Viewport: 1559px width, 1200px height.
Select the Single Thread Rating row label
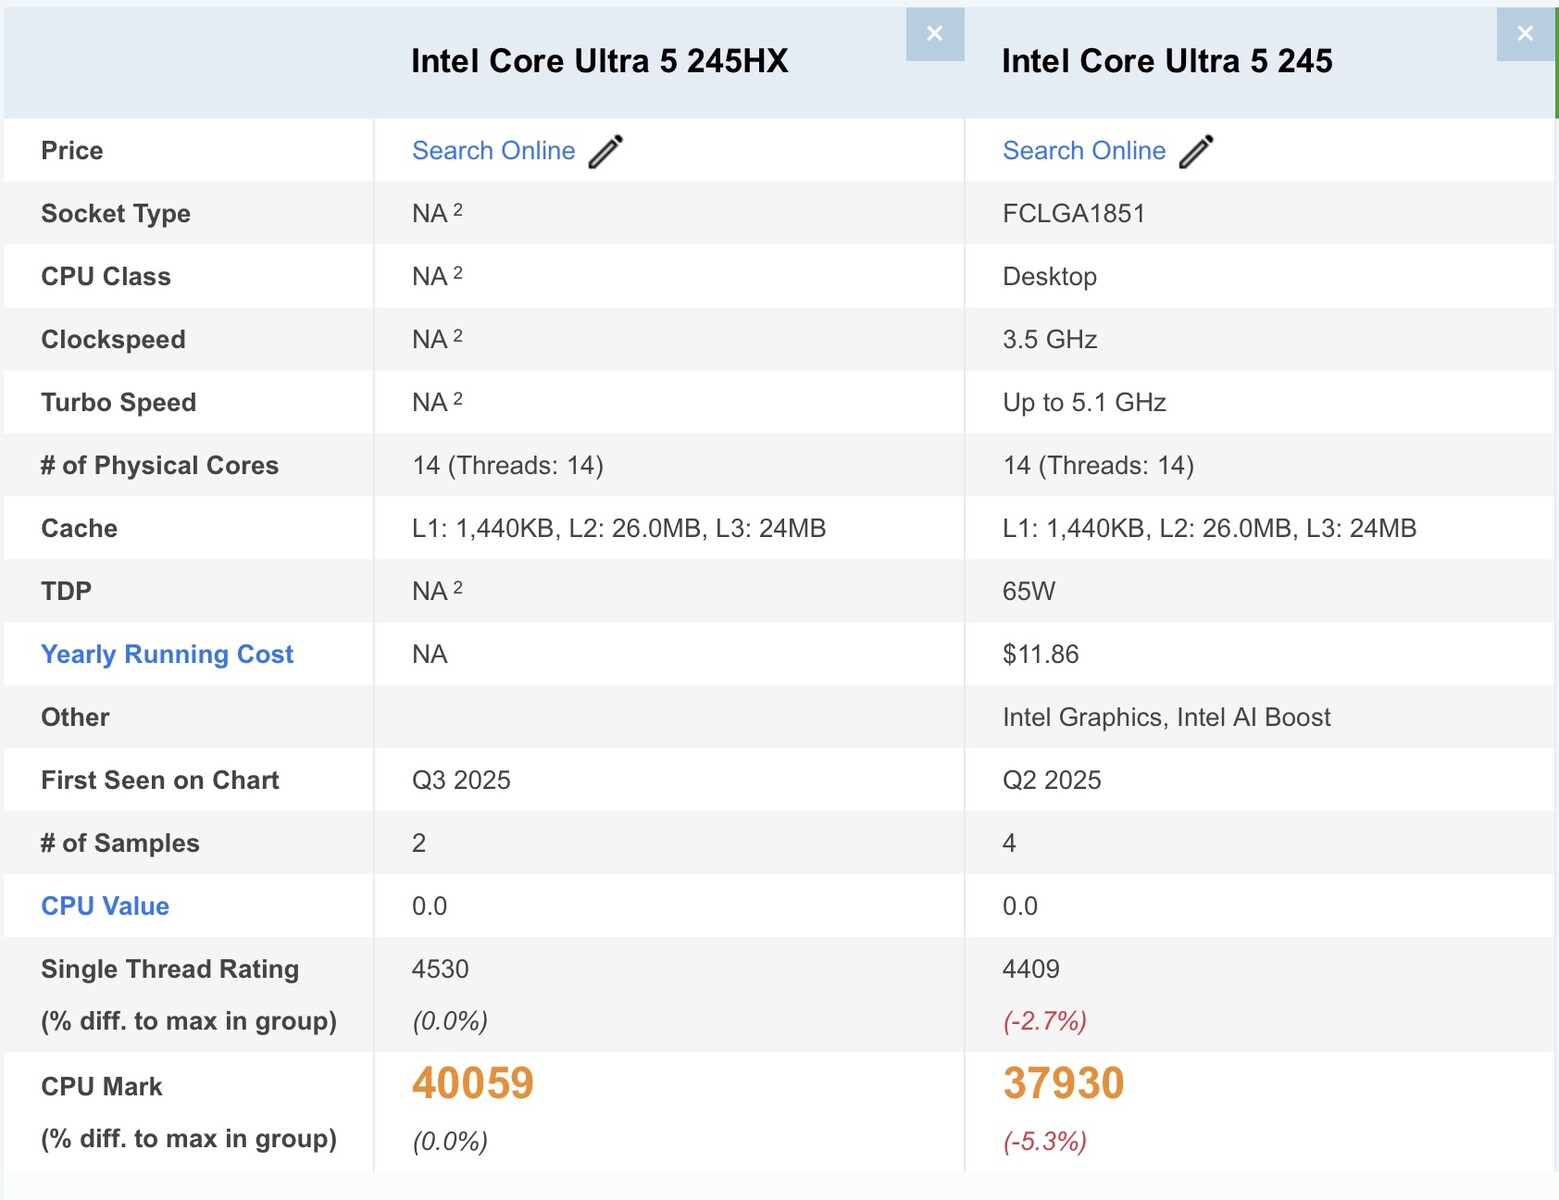coord(169,968)
